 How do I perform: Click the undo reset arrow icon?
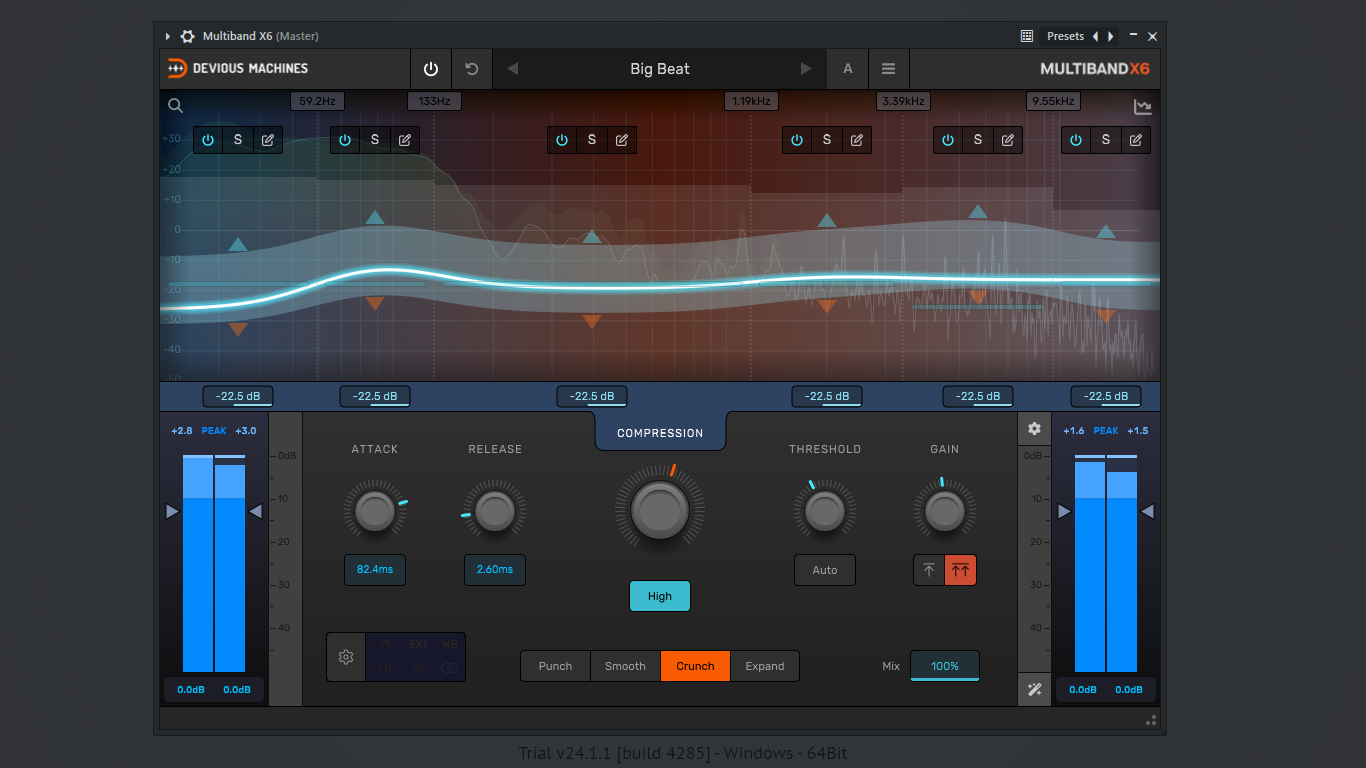[472, 69]
